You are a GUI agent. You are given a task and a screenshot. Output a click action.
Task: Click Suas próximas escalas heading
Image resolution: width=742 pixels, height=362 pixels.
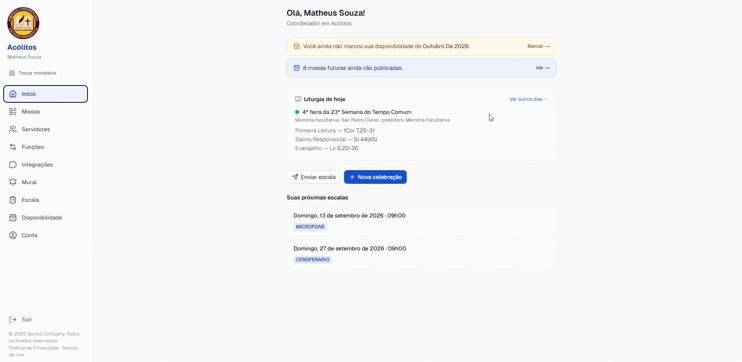(x=317, y=197)
